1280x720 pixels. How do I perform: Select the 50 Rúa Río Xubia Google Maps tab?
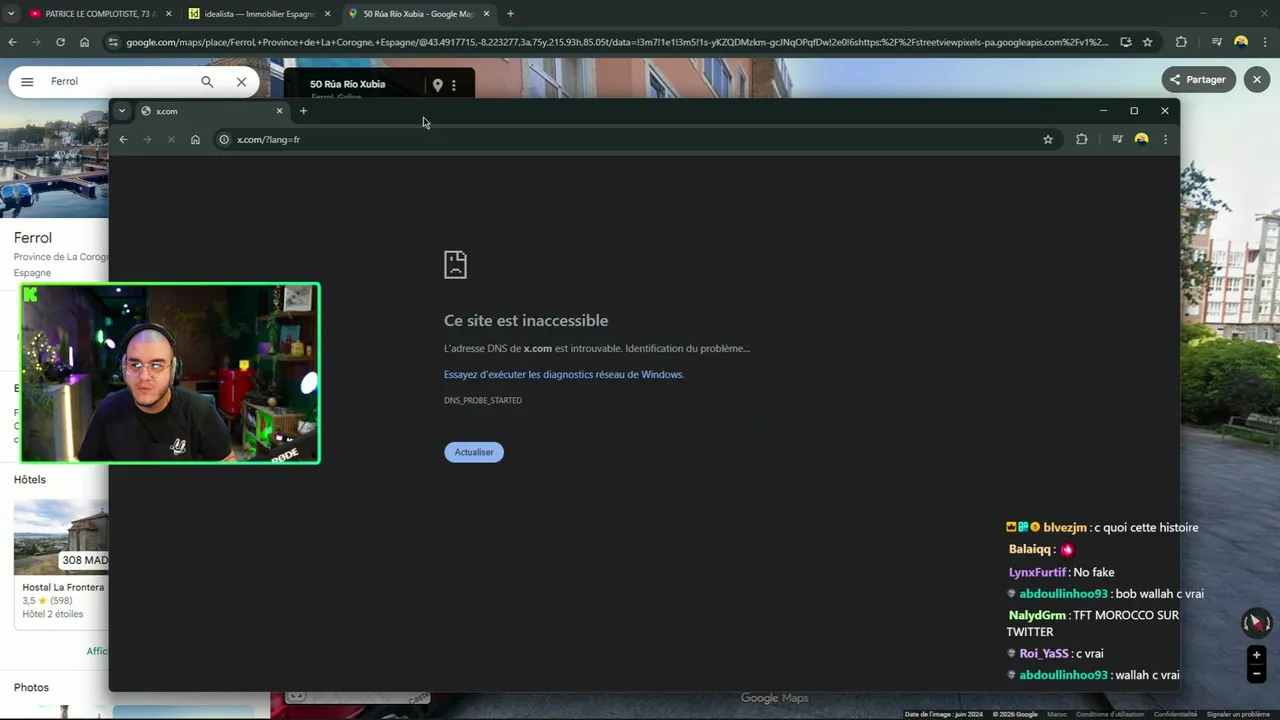418,14
